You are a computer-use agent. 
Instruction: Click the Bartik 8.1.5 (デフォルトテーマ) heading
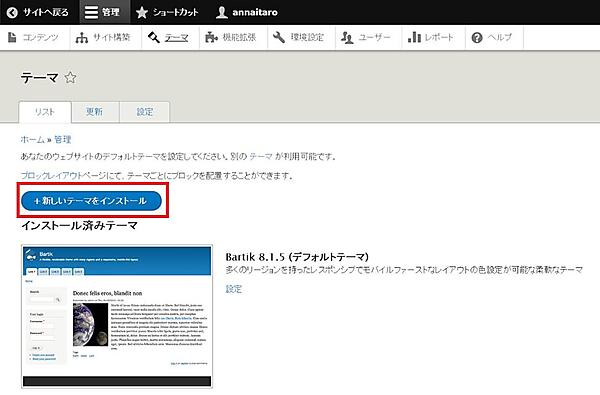coord(297,256)
